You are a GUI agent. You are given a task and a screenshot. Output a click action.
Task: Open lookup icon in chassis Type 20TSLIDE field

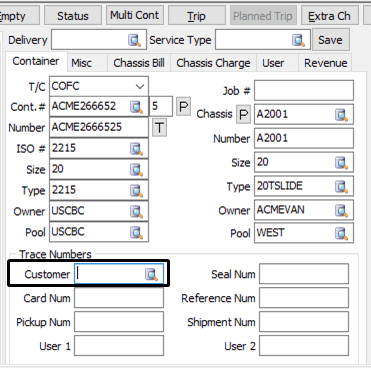click(341, 187)
